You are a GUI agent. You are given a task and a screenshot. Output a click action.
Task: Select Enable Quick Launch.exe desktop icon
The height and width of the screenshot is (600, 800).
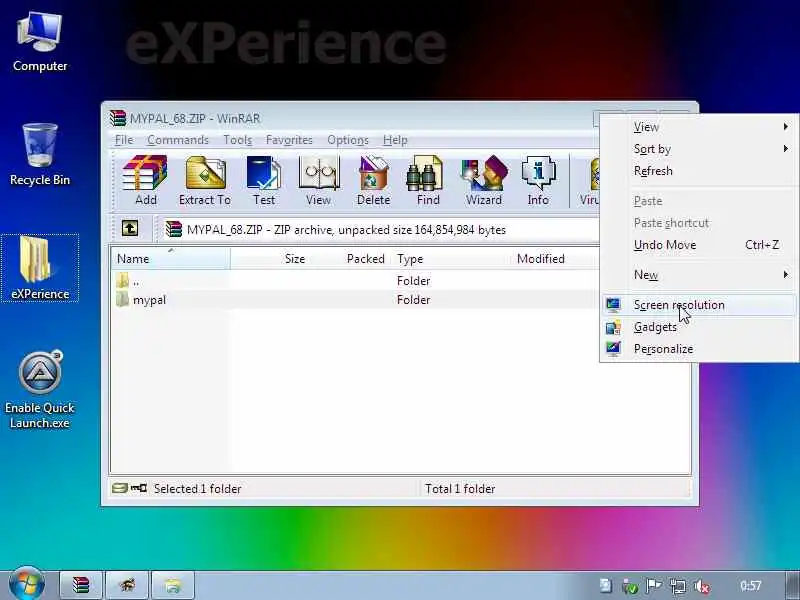[40, 390]
